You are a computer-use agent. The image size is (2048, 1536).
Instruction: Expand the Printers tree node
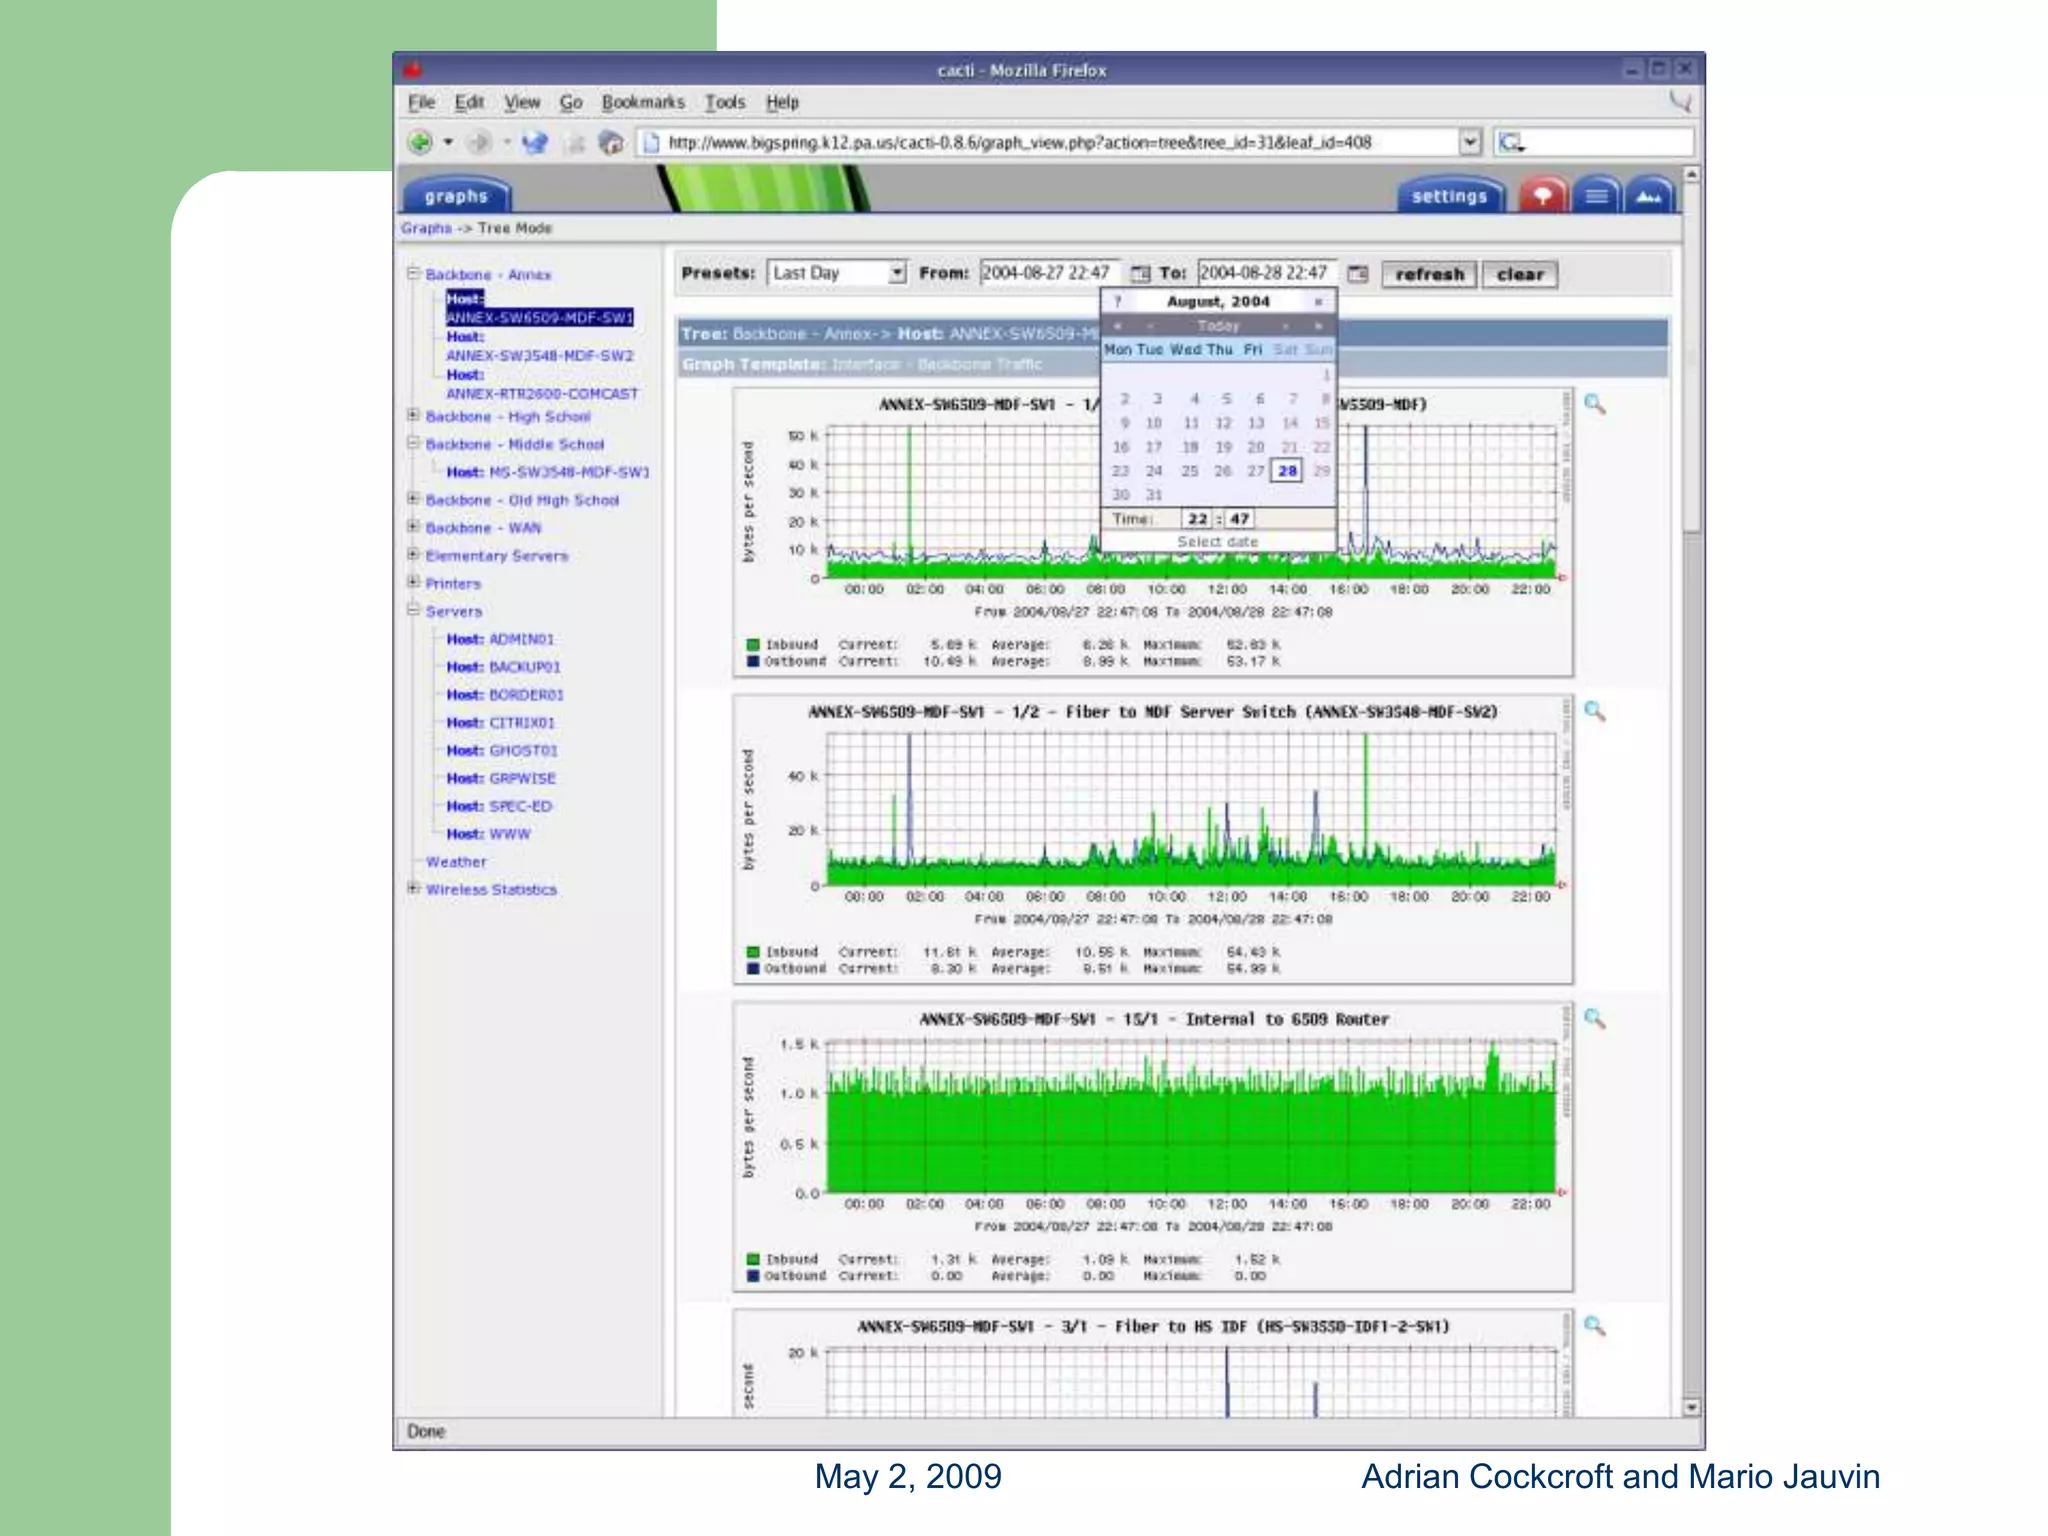(x=413, y=581)
